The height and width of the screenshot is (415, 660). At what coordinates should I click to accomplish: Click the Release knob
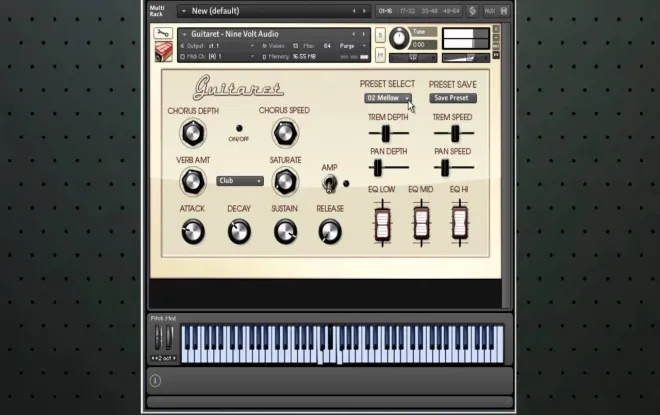[330, 232]
